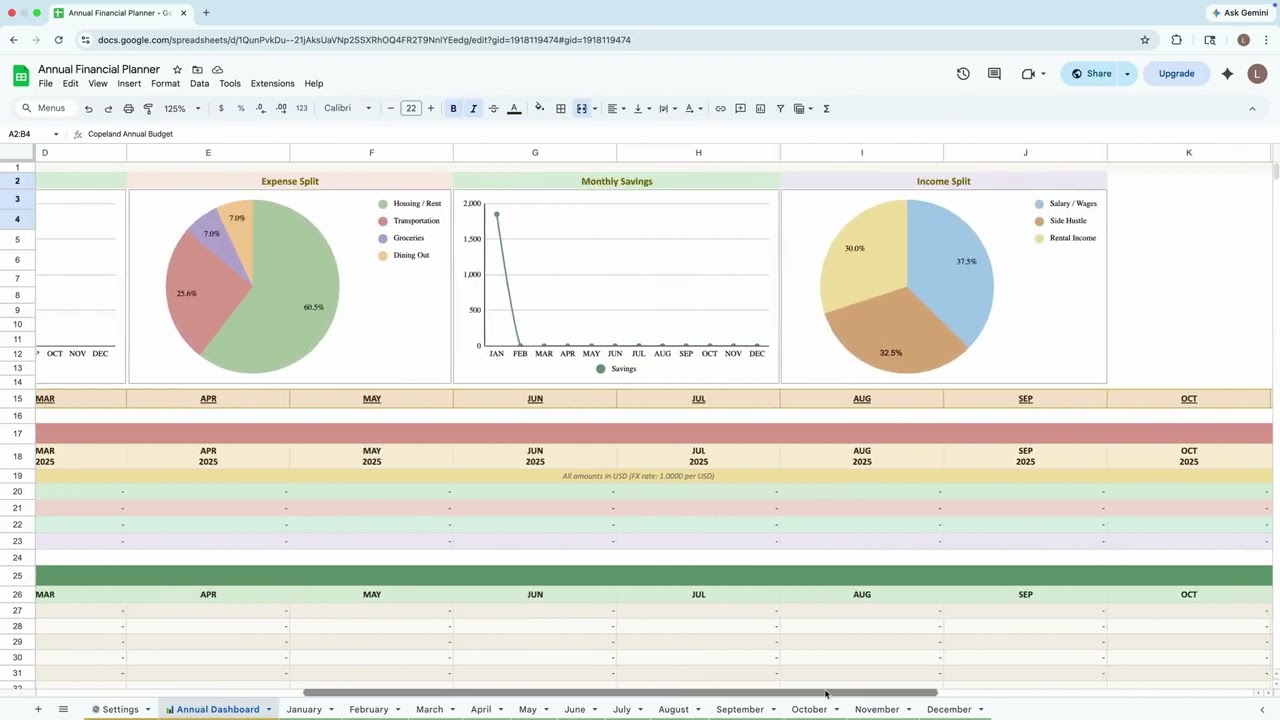Click the font size 22 field
Screen dimensions: 1280x720
pyautogui.click(x=411, y=109)
